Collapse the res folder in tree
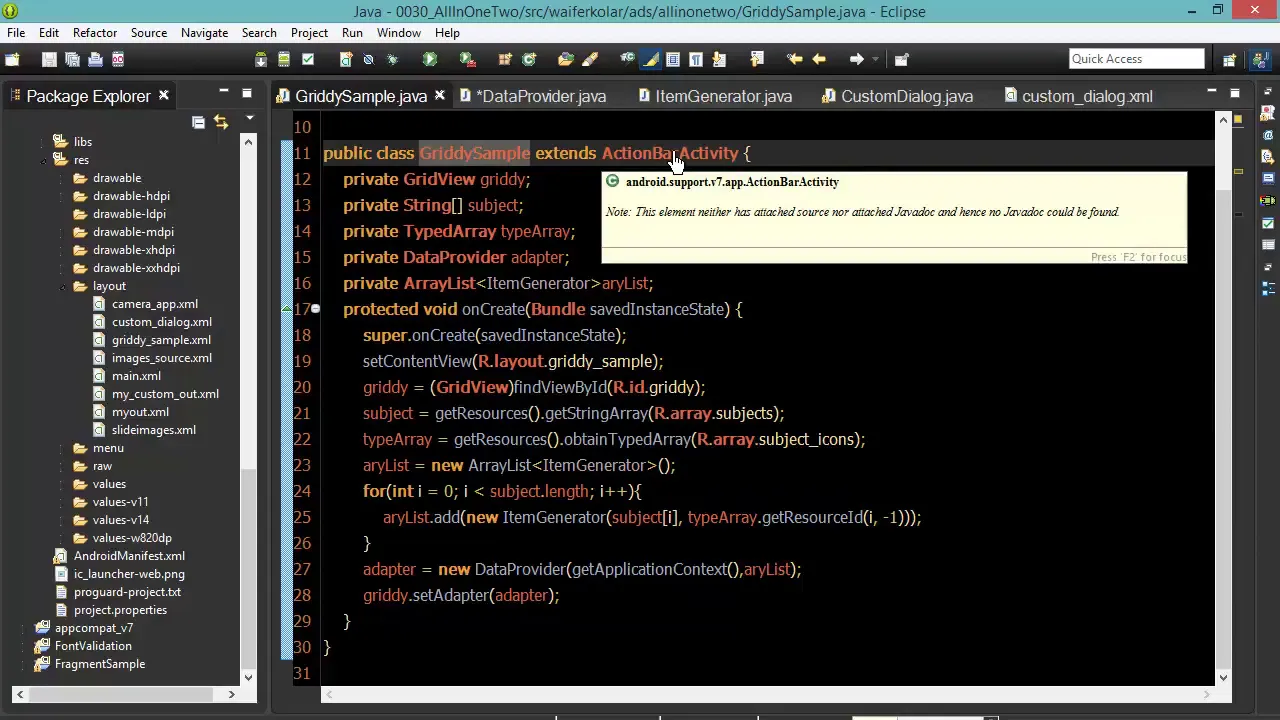The width and height of the screenshot is (1280, 720). coord(44,160)
